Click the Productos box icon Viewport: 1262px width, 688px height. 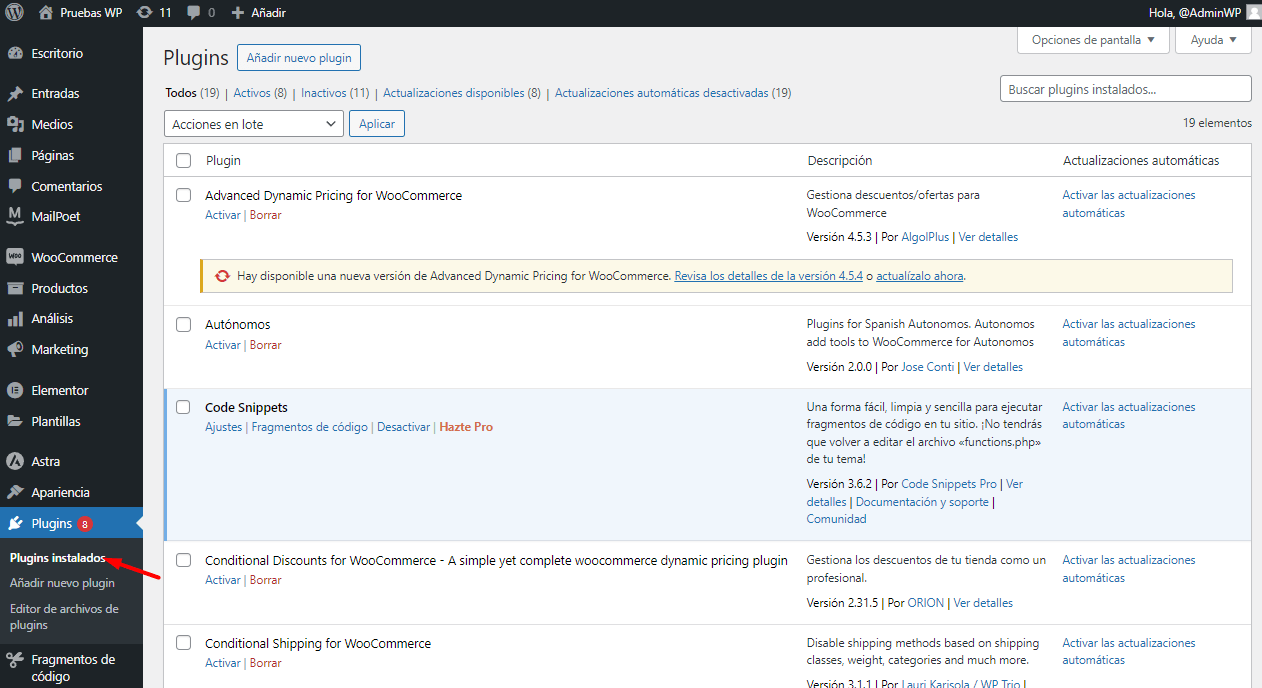coord(15,288)
